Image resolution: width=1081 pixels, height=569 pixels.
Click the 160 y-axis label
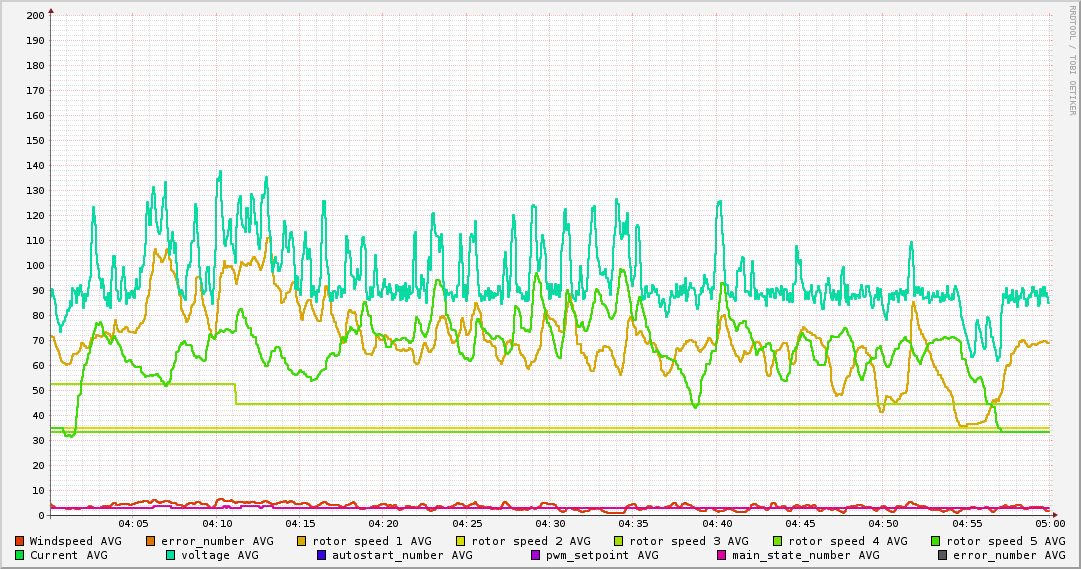(x=35, y=115)
